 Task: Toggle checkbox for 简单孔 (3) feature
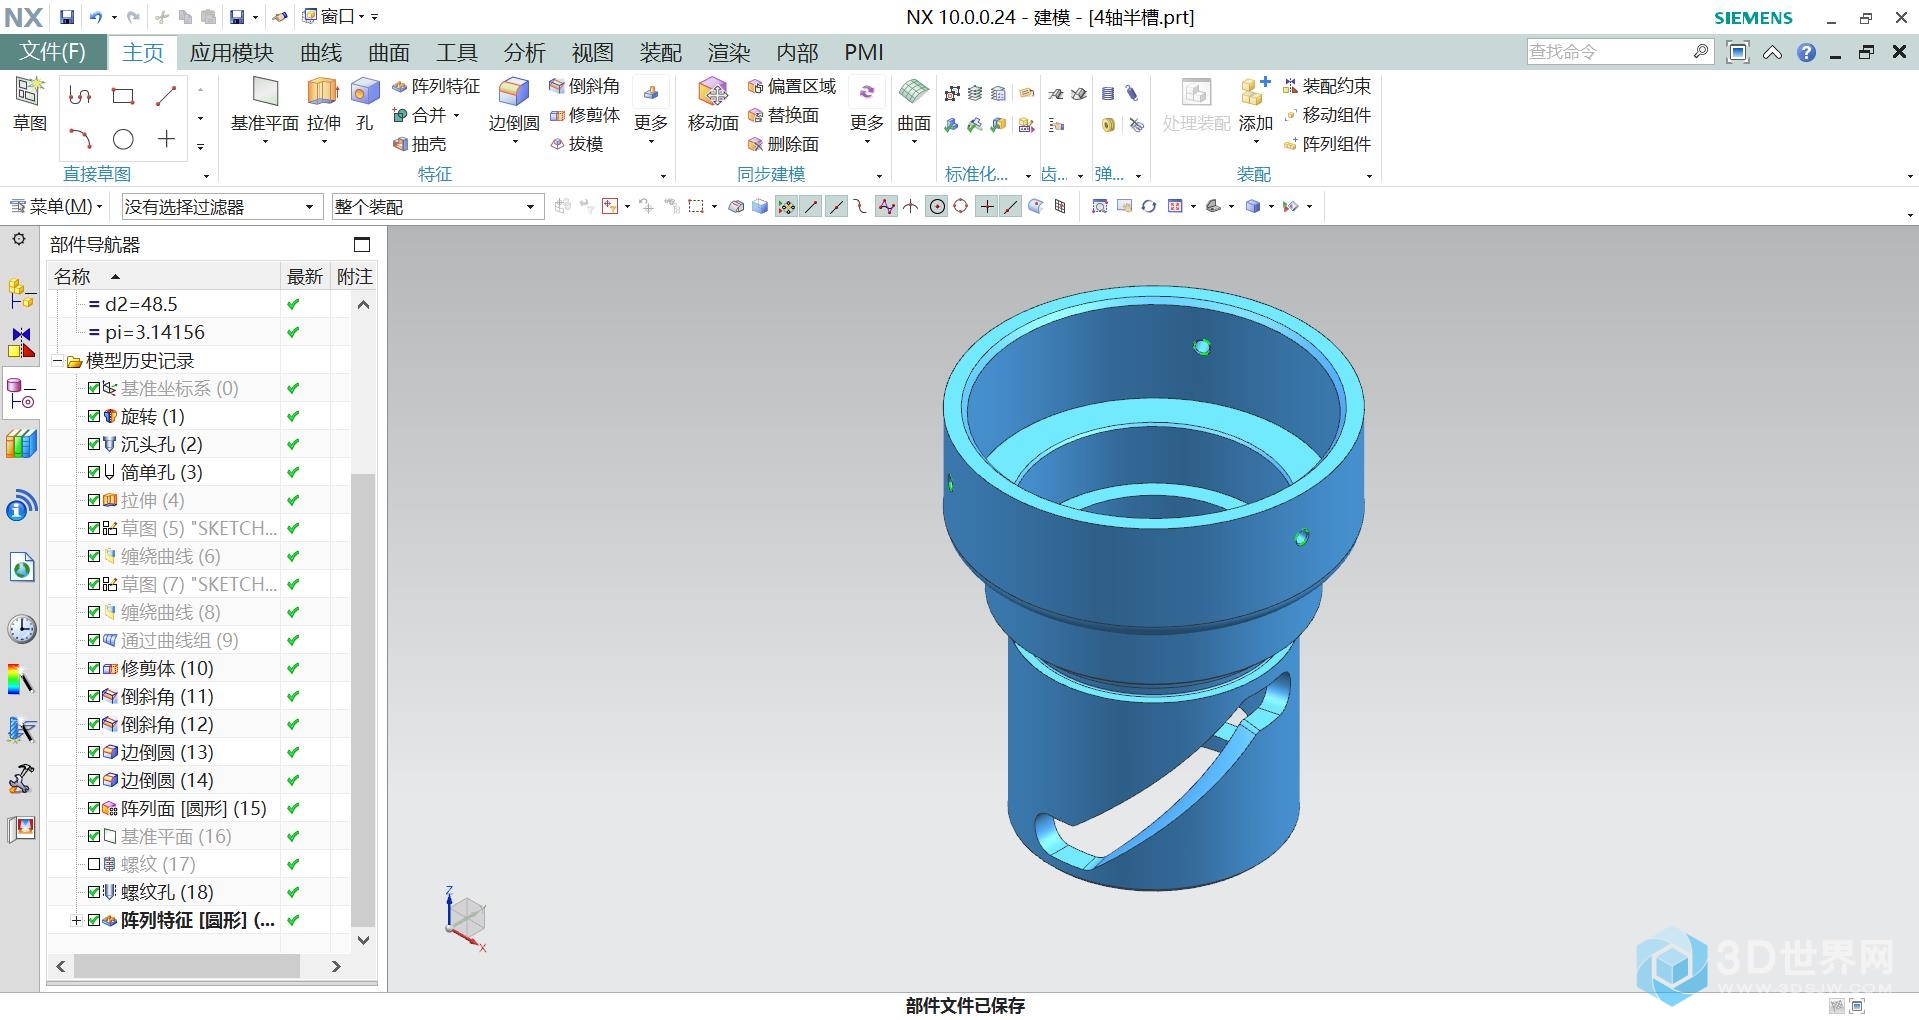pyautogui.click(x=94, y=472)
